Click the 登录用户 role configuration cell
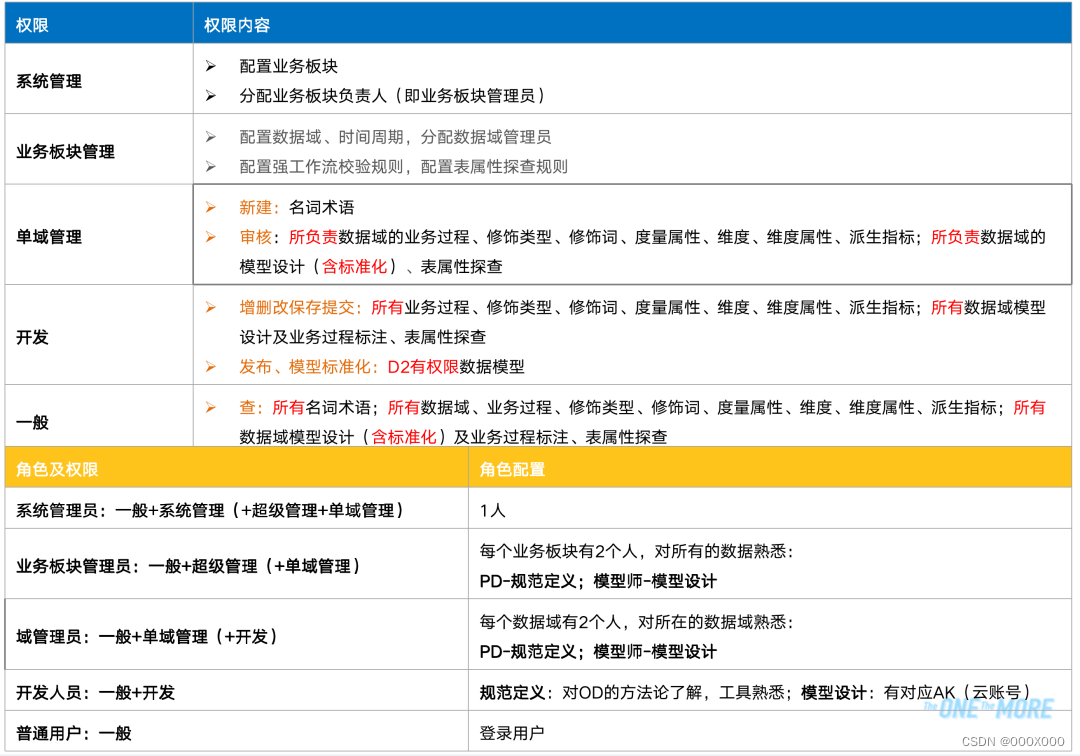 512,733
